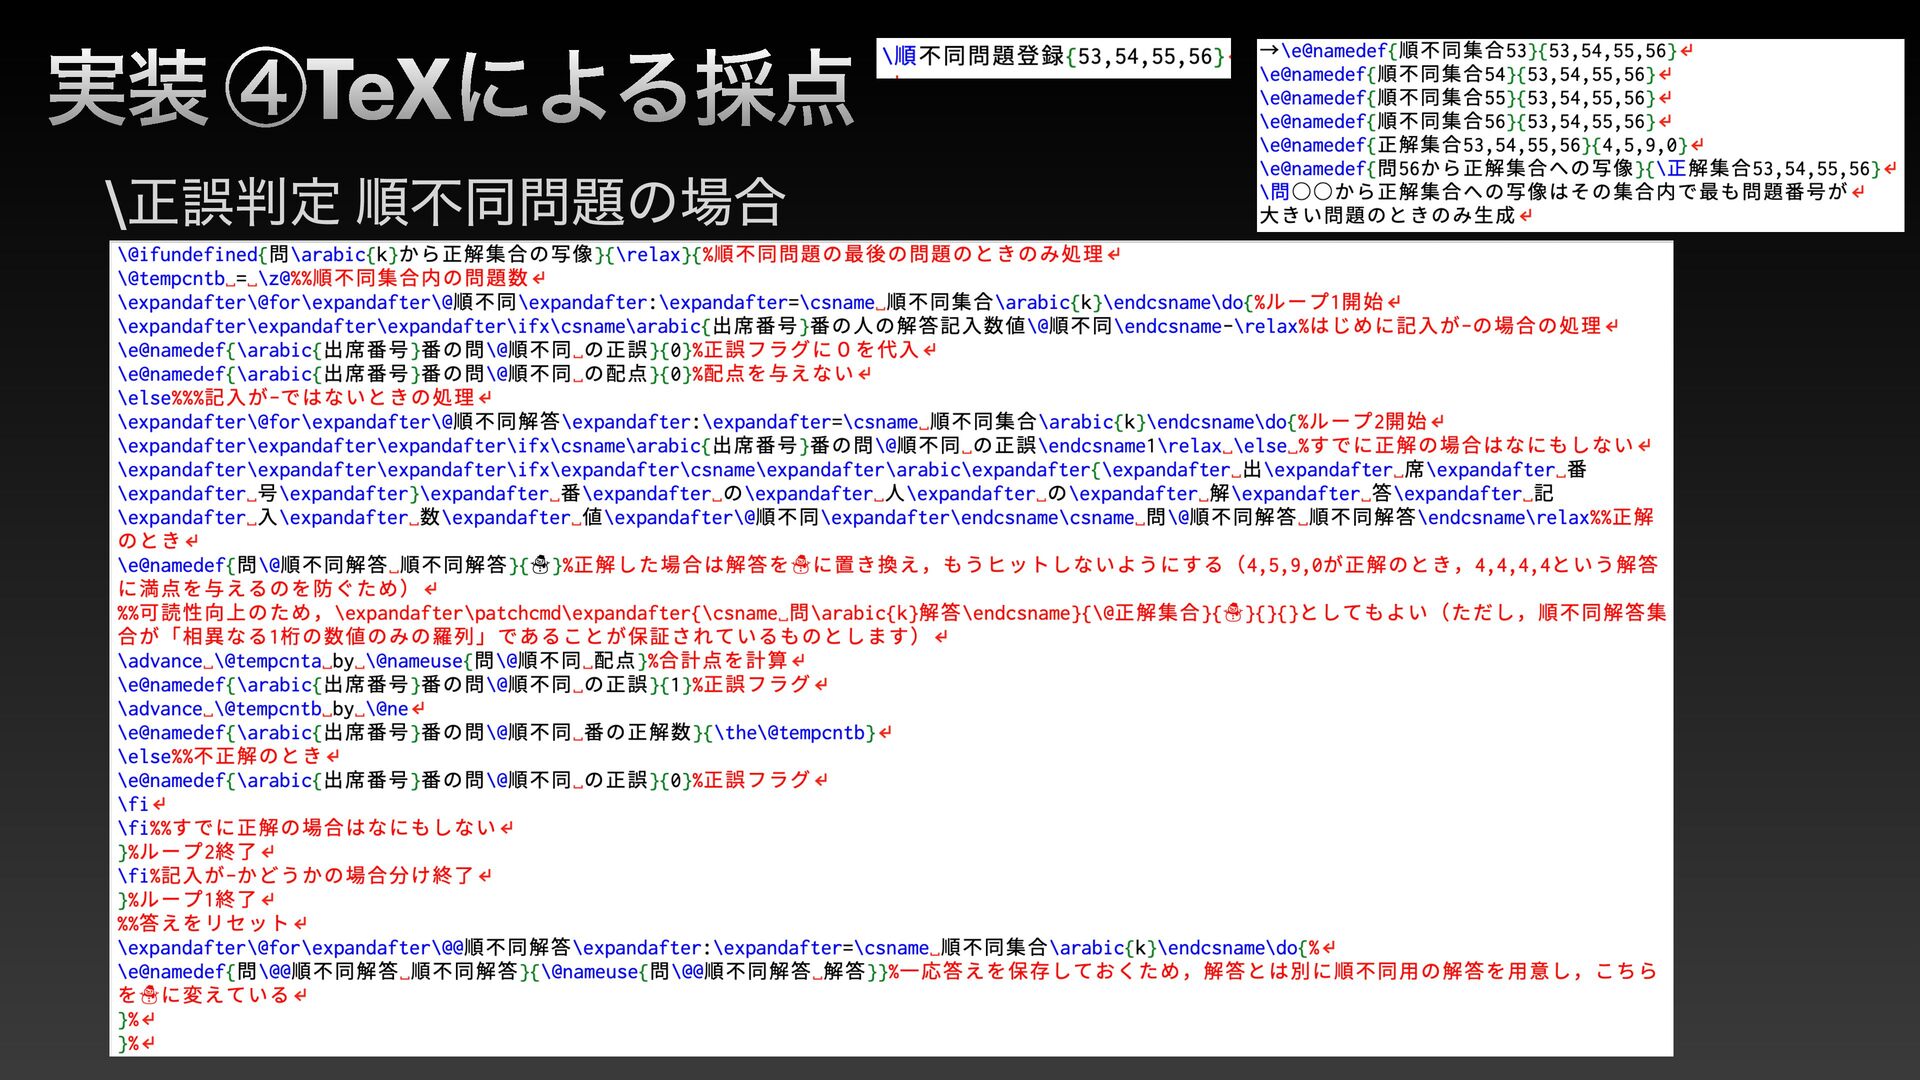Click the line "}%ループ2終了"
The image size is (1920, 1080).
pyautogui.click(x=197, y=852)
